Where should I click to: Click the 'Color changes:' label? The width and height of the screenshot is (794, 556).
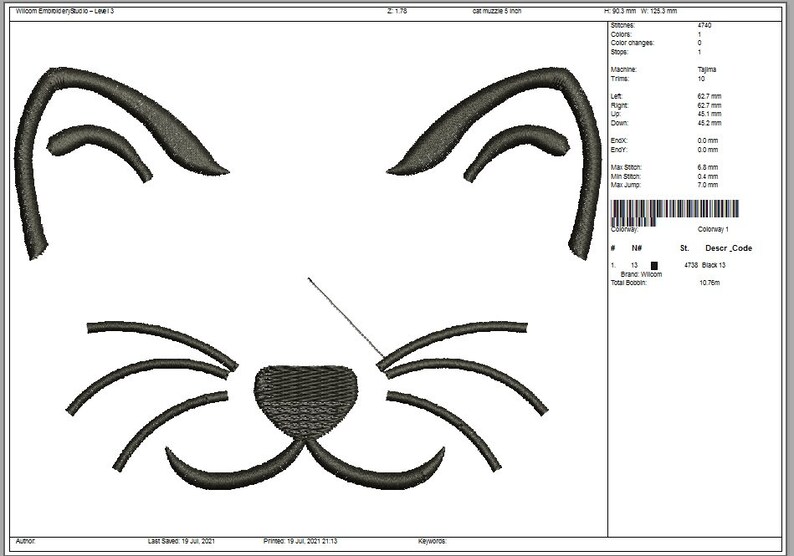(x=632, y=43)
